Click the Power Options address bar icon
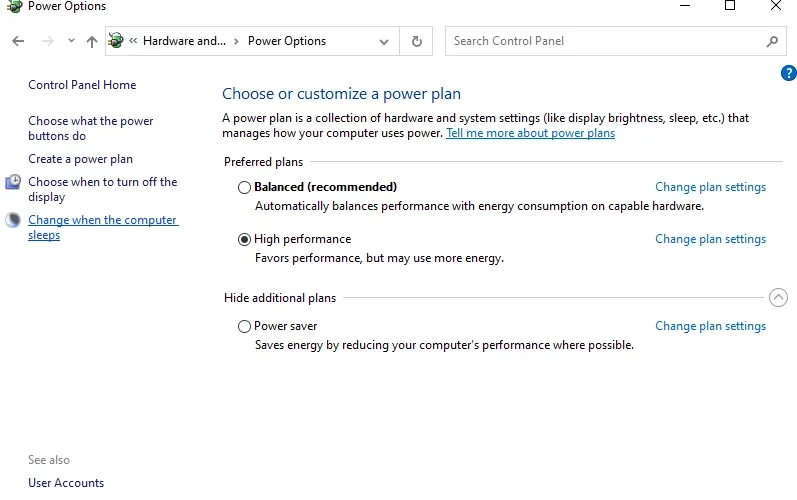Screen dimensions: 797x500 [116, 41]
